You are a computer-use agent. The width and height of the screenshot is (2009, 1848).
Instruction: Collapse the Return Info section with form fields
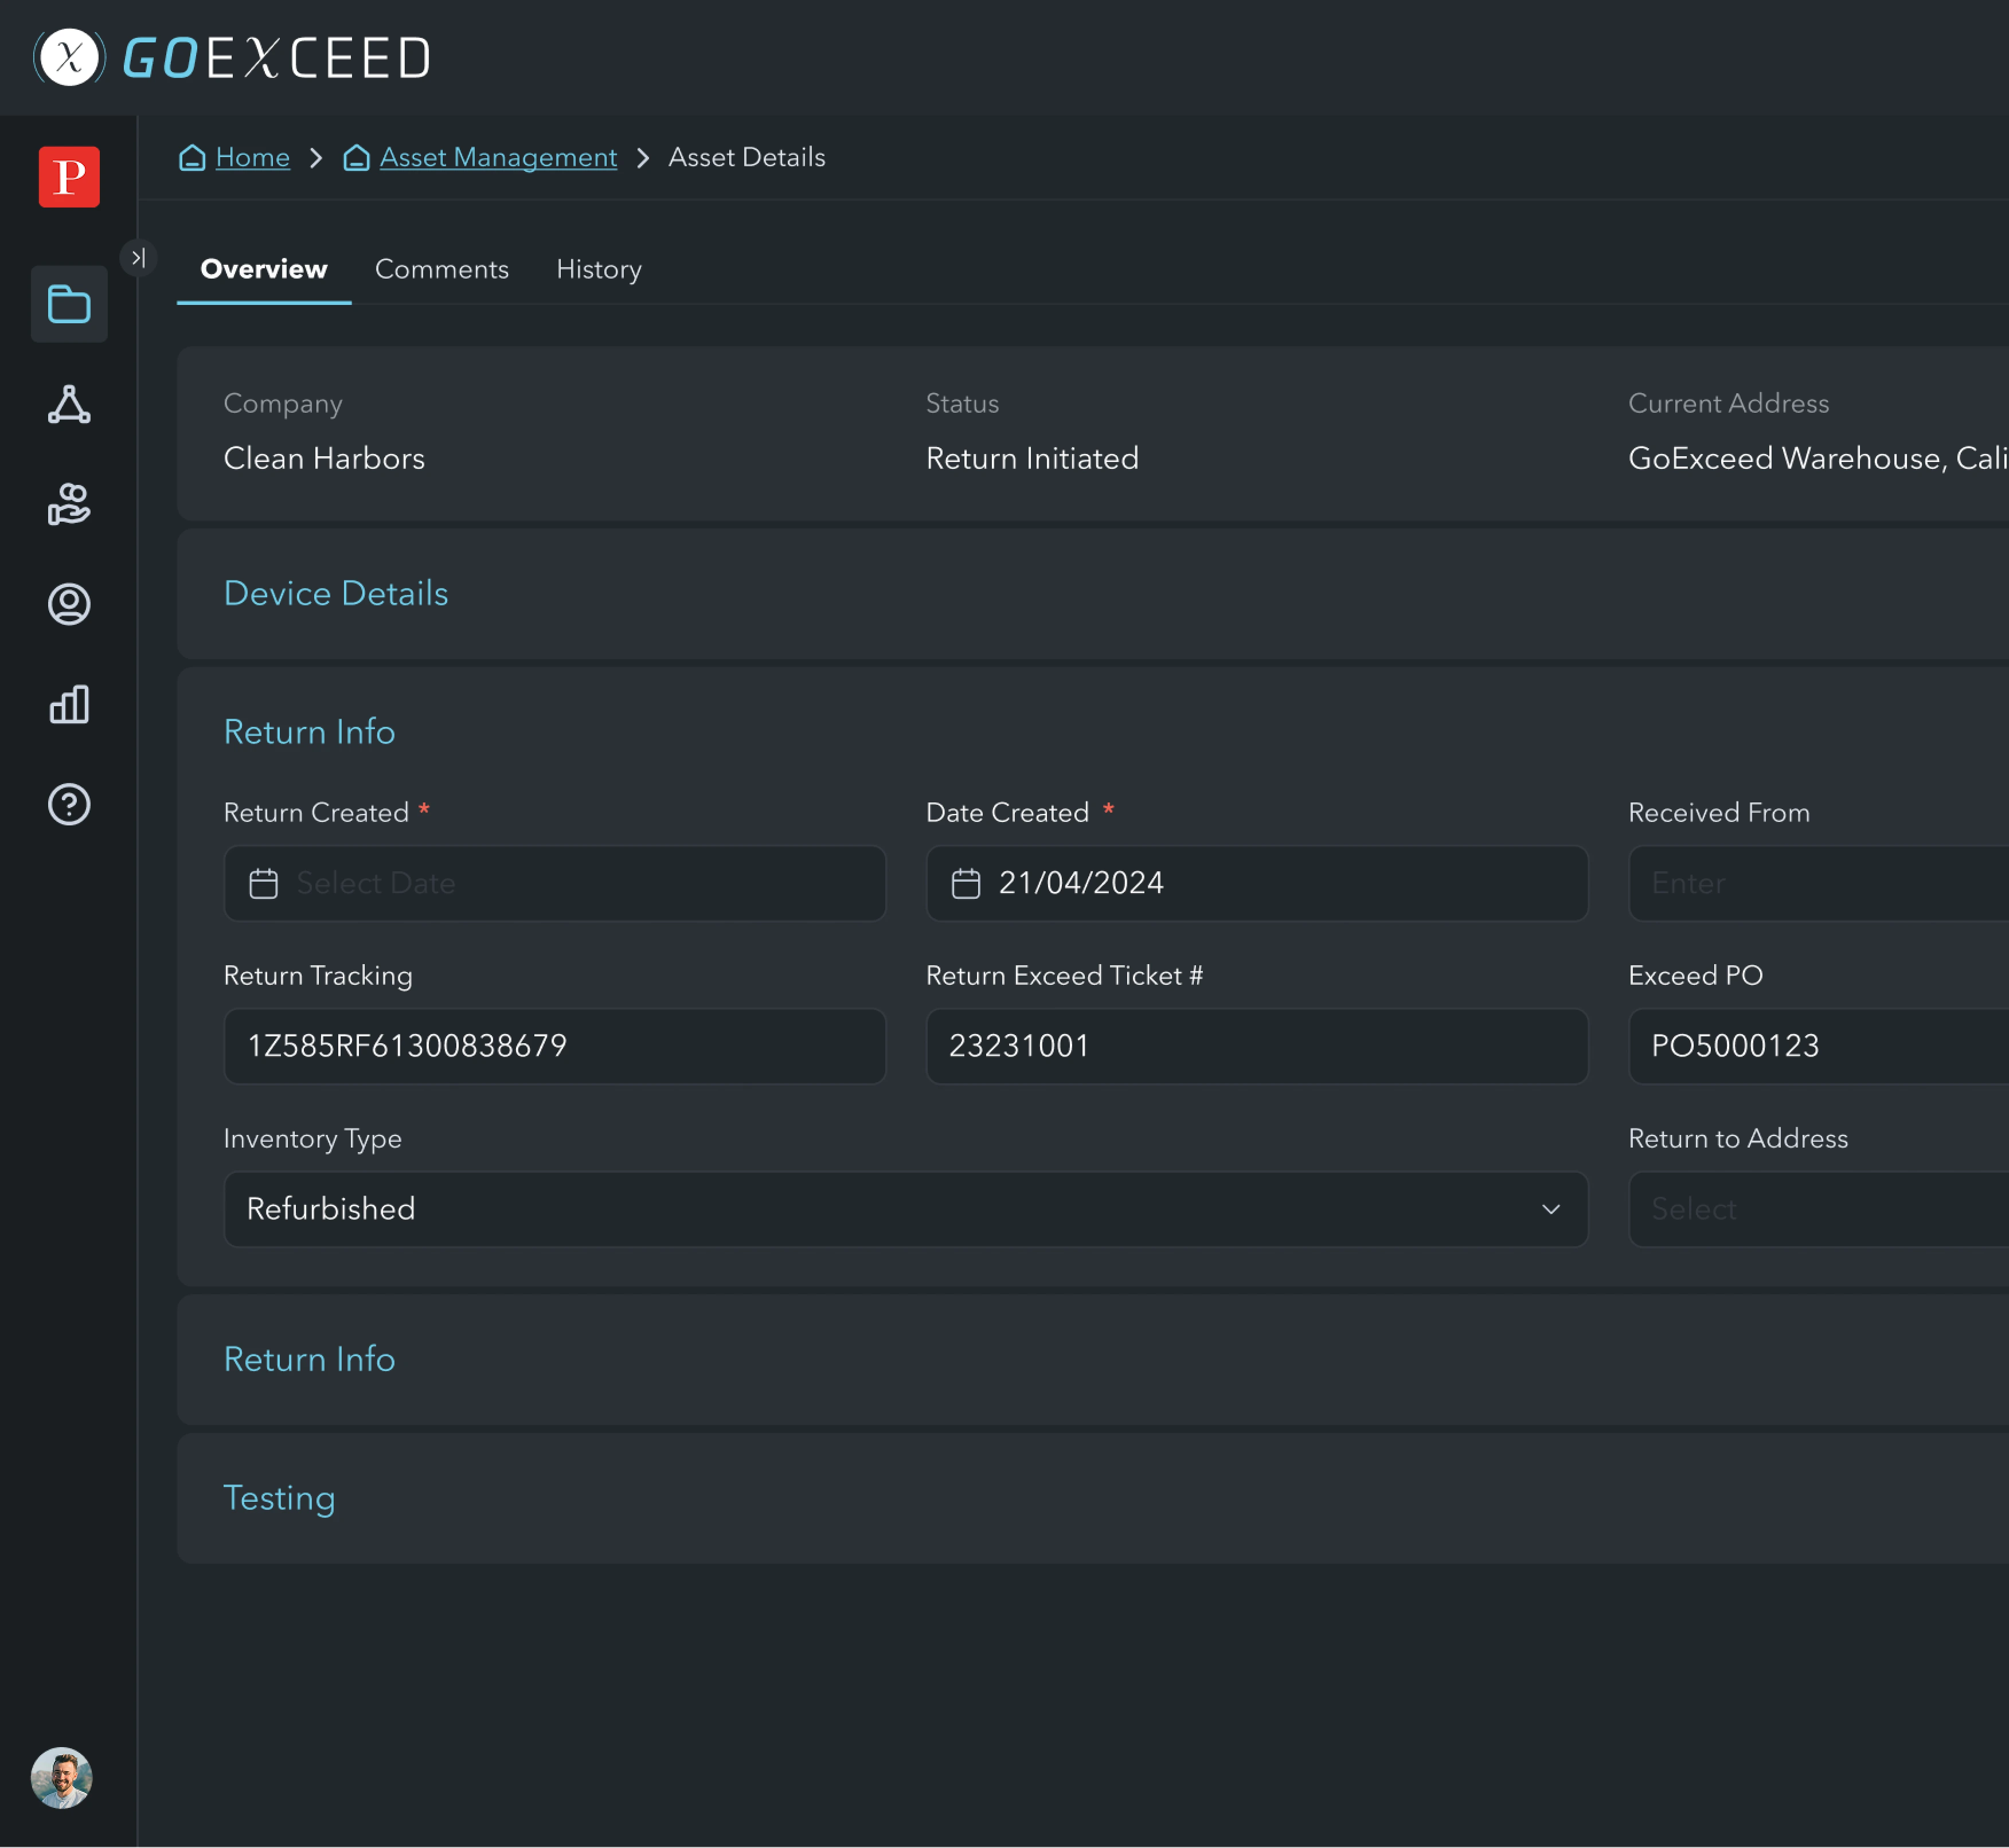pos(310,731)
